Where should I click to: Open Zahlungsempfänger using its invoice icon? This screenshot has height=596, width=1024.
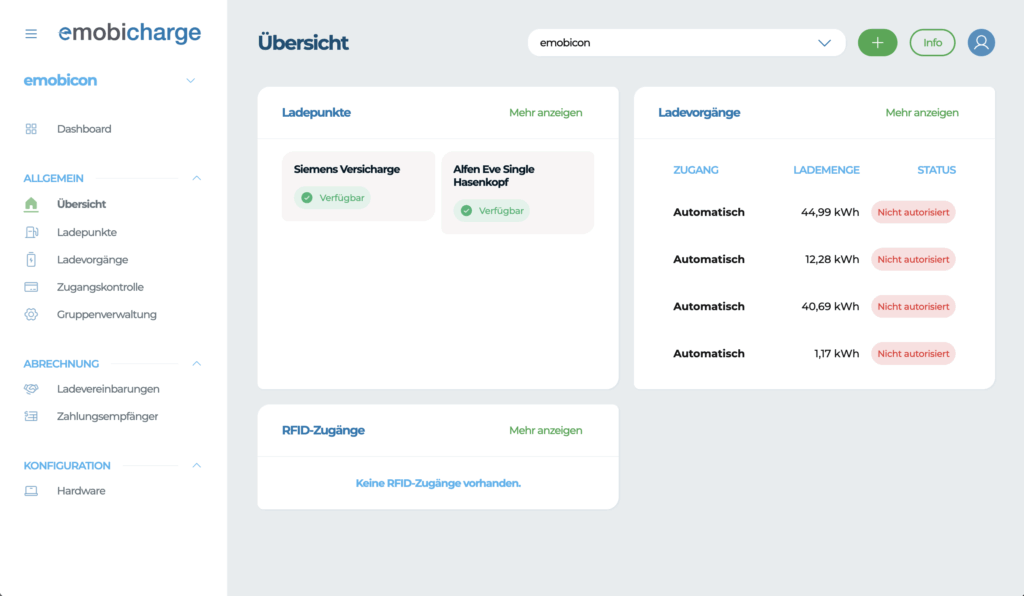click(30, 416)
